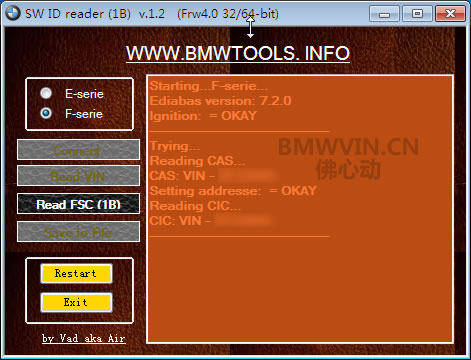Click the "CIC: VIN -" log line

pyautogui.click(x=180, y=221)
